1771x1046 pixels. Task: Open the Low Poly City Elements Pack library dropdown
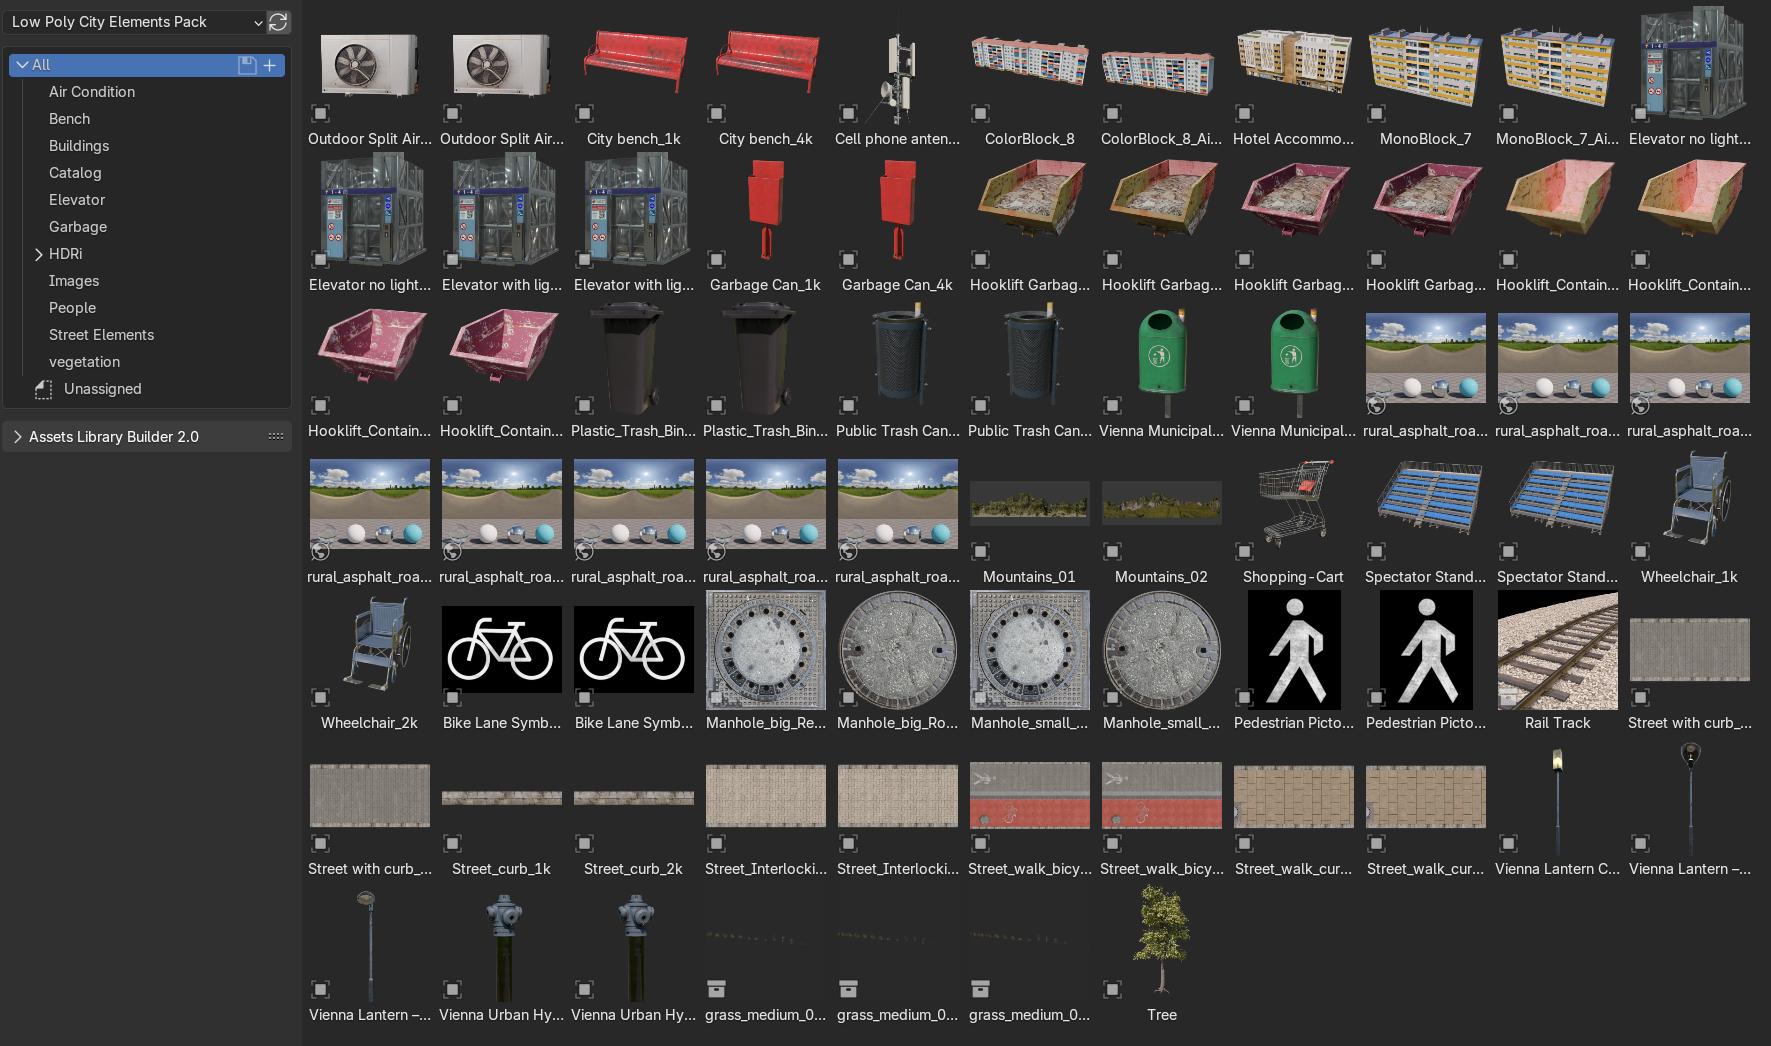click(135, 22)
